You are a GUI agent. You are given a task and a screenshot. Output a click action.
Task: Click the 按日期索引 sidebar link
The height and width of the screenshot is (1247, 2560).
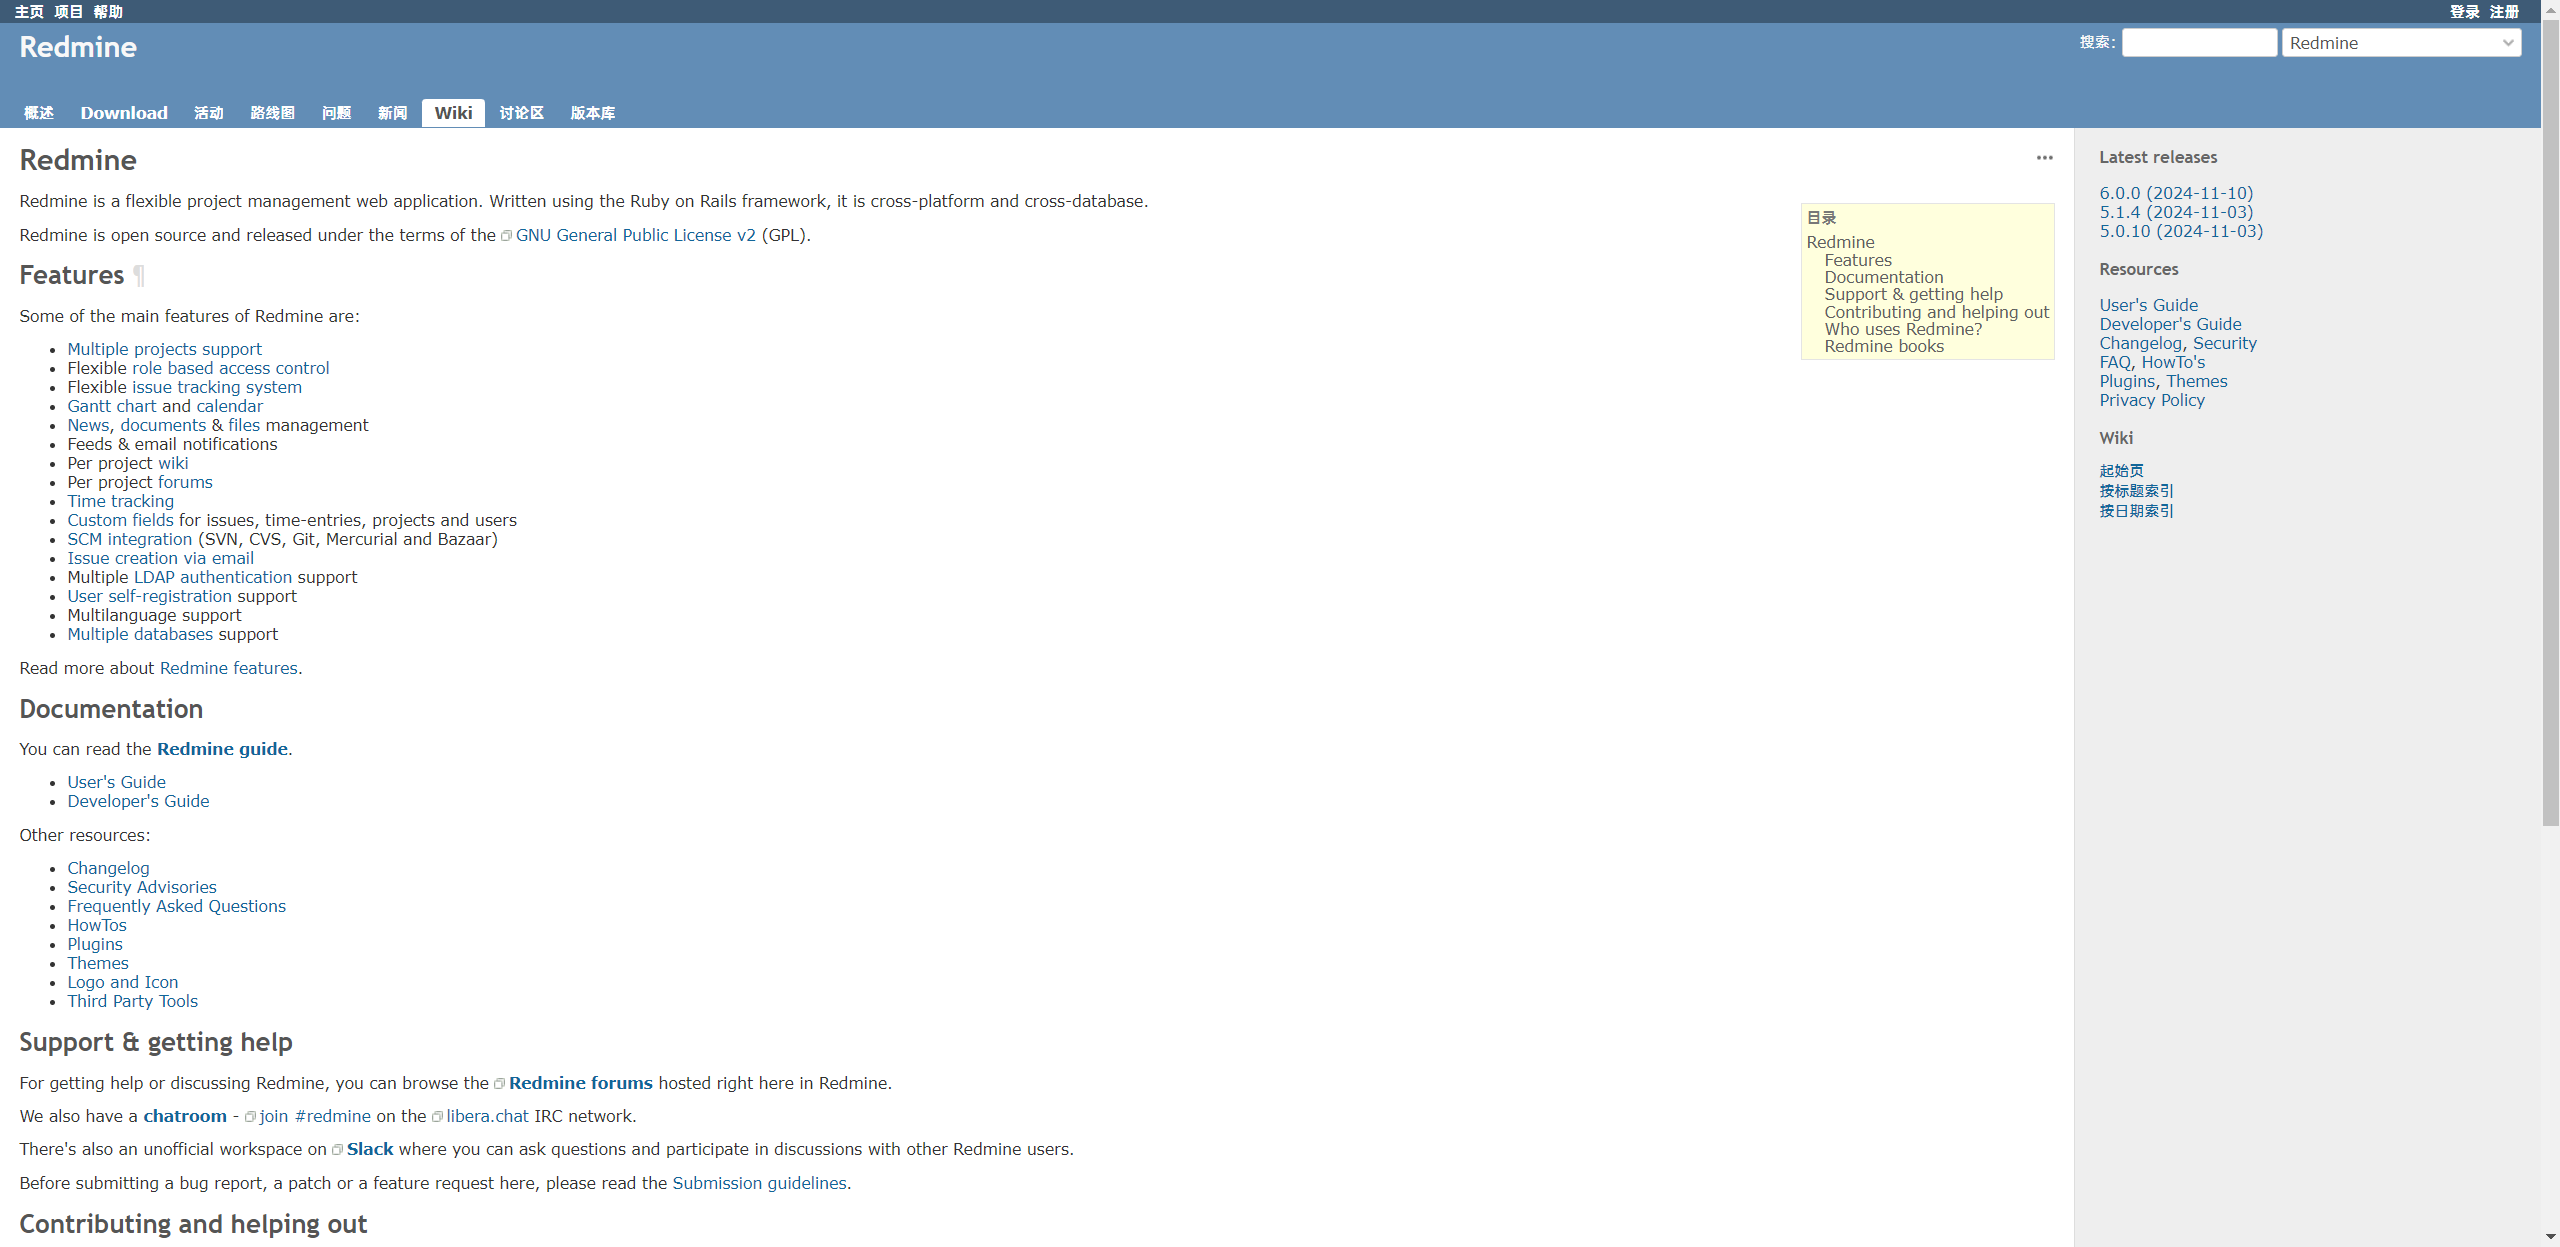coord(2136,509)
